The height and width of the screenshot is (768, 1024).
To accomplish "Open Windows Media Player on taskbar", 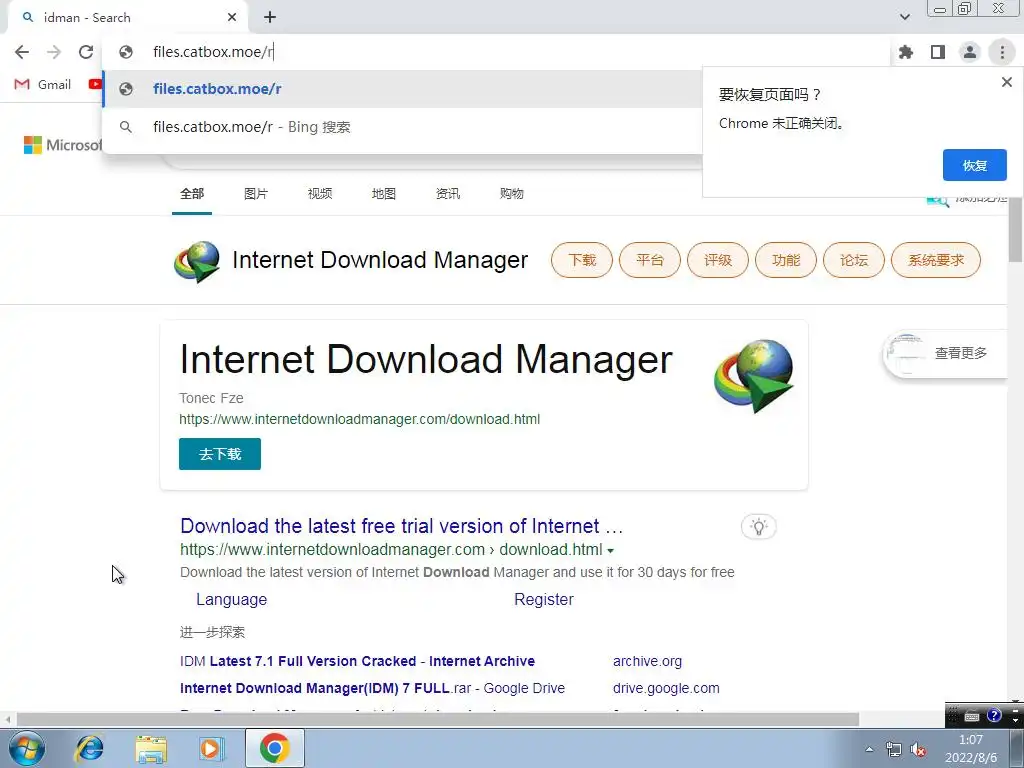I will 212,748.
